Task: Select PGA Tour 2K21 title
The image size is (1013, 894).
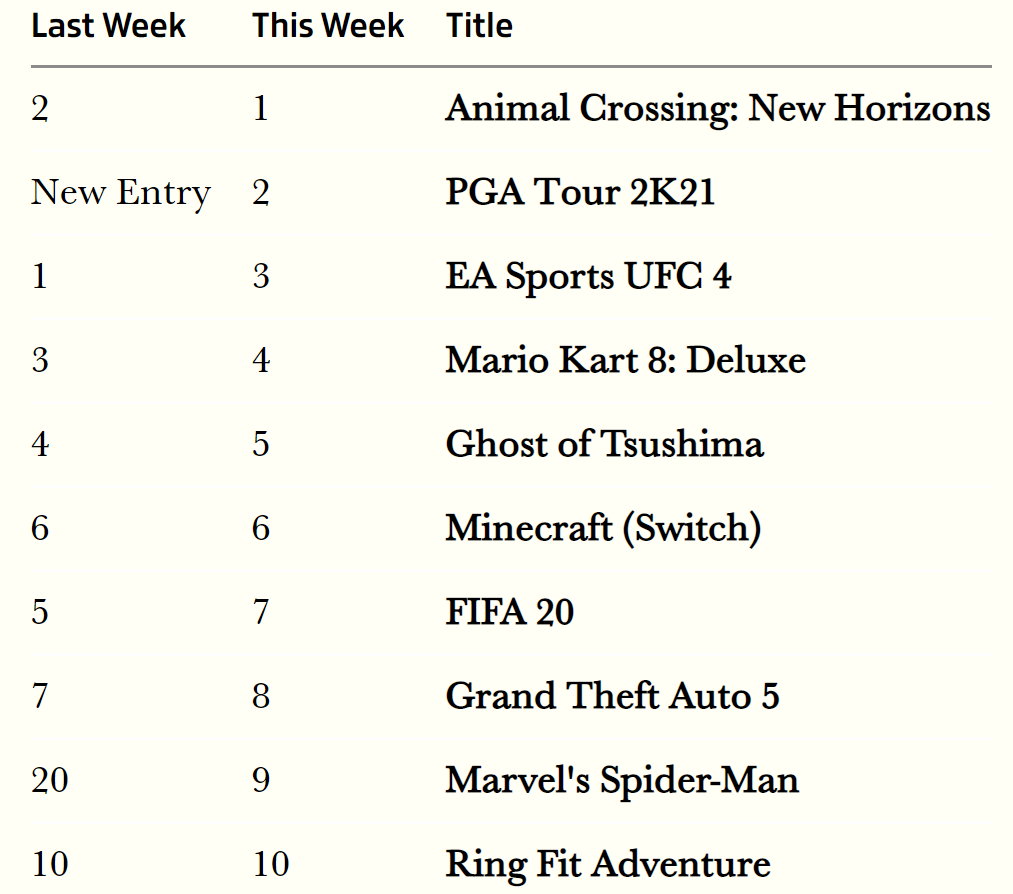Action: click(x=580, y=192)
